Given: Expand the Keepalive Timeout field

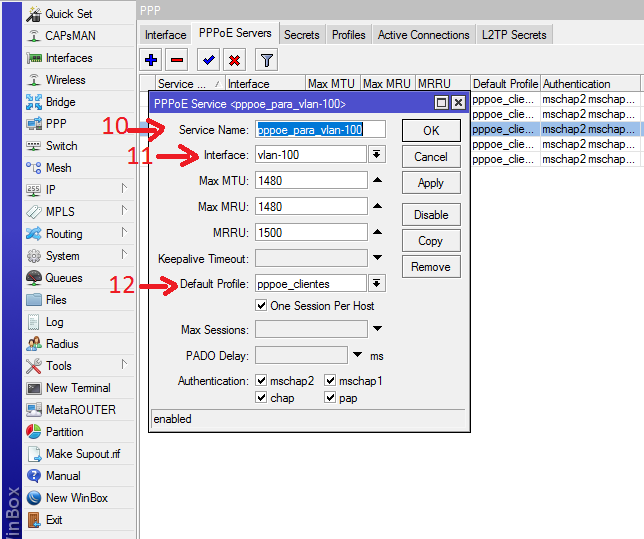Looking at the screenshot, I should pyautogui.click(x=377, y=258).
